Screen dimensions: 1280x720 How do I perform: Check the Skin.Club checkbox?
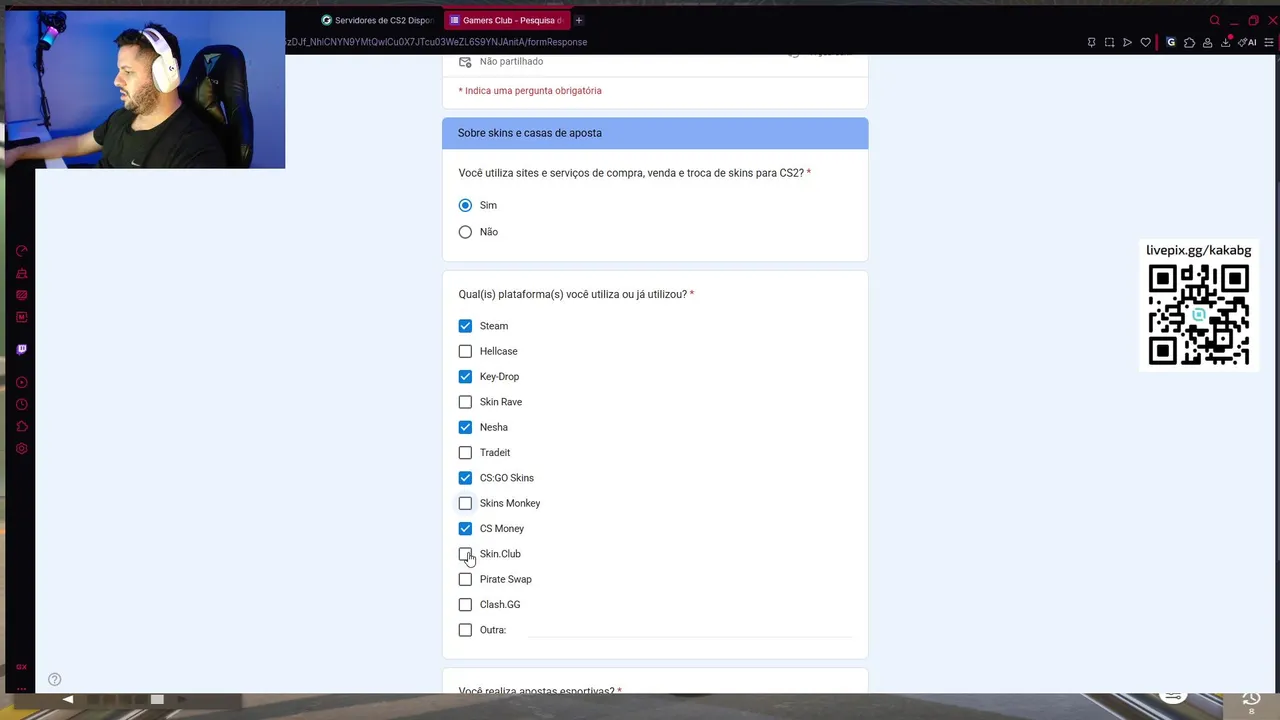point(465,554)
